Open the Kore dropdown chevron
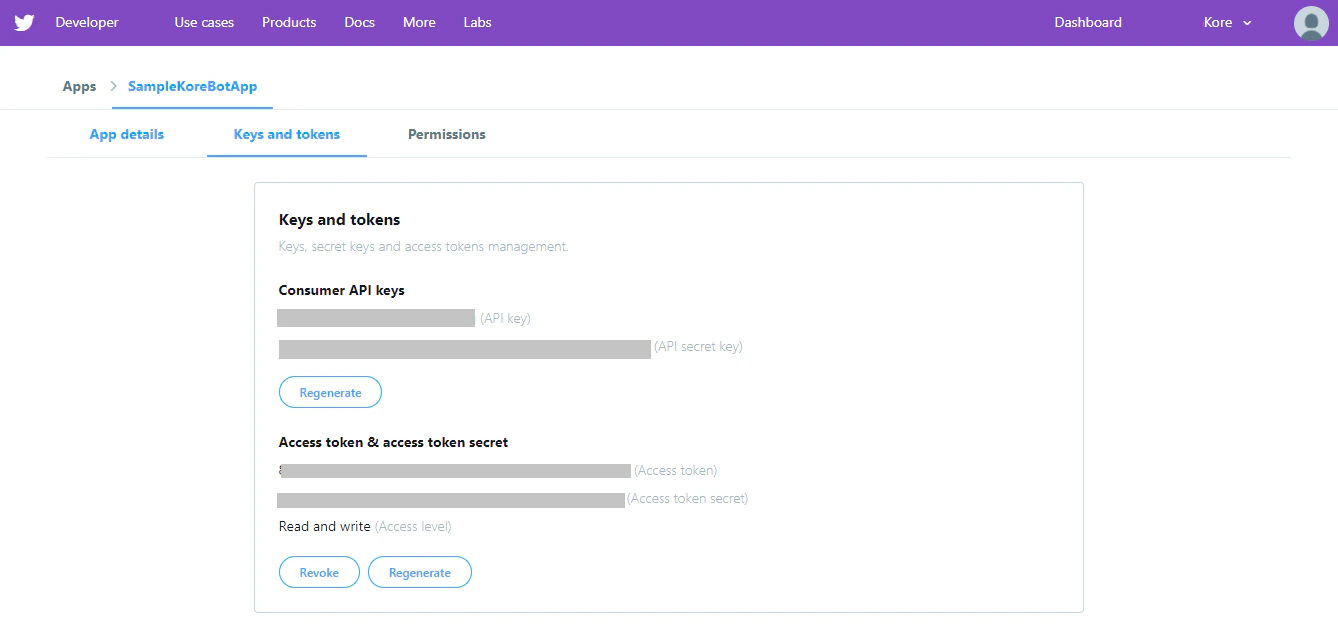 1245,22
